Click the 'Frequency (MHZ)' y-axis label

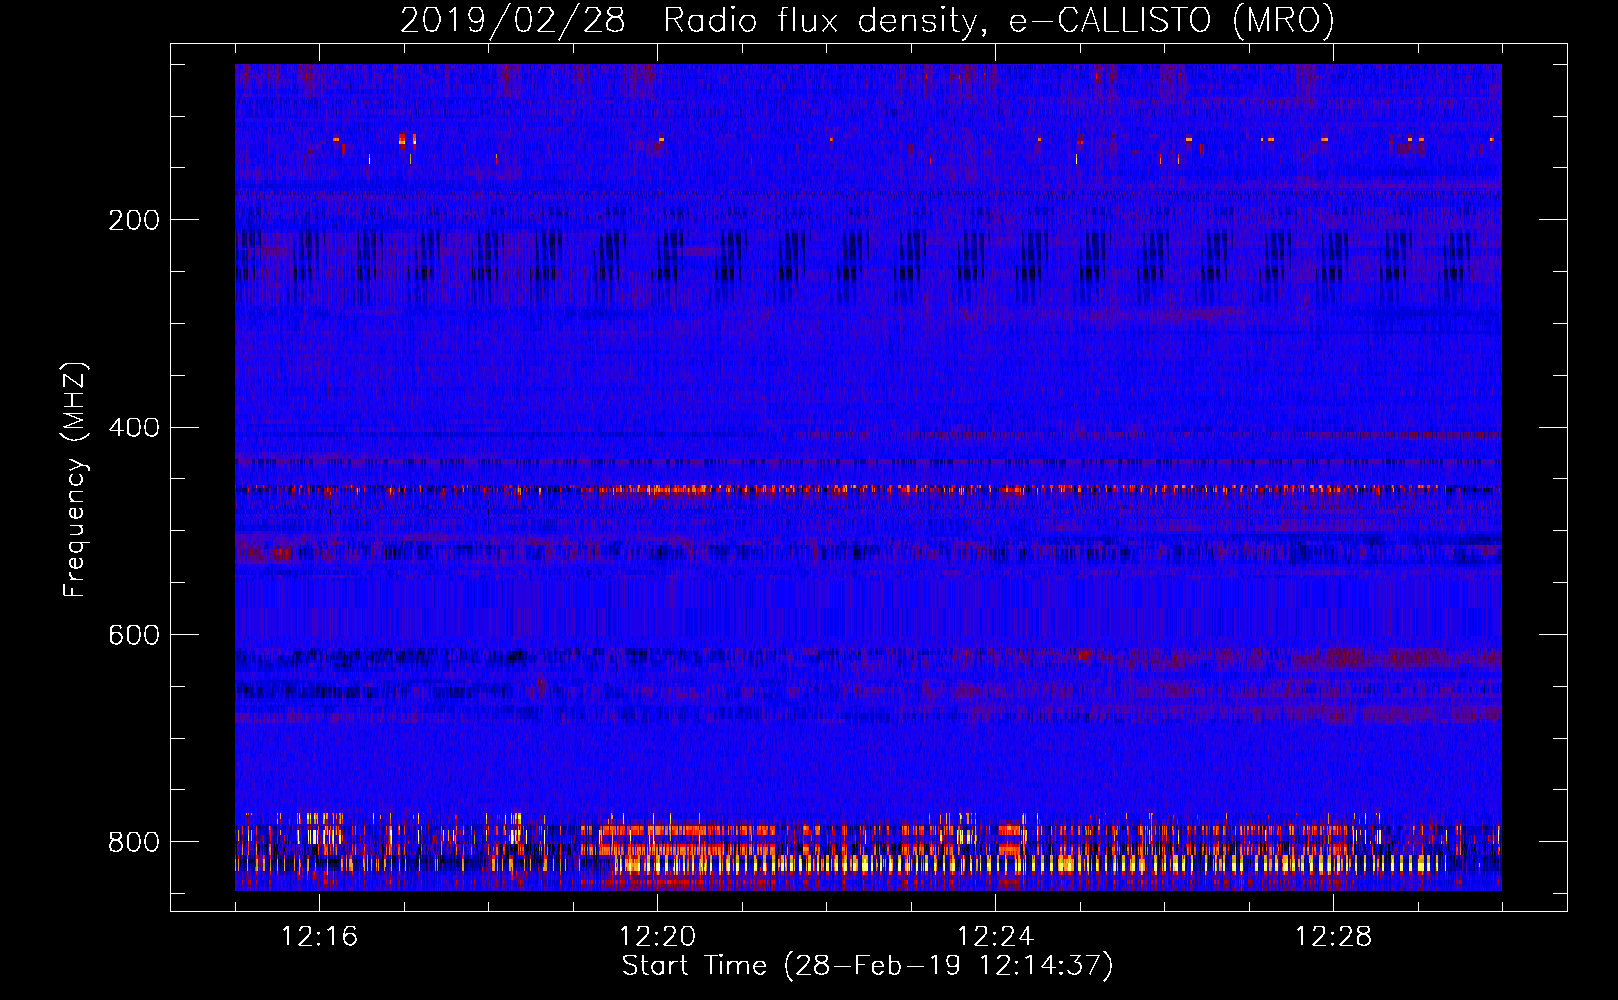75,480
